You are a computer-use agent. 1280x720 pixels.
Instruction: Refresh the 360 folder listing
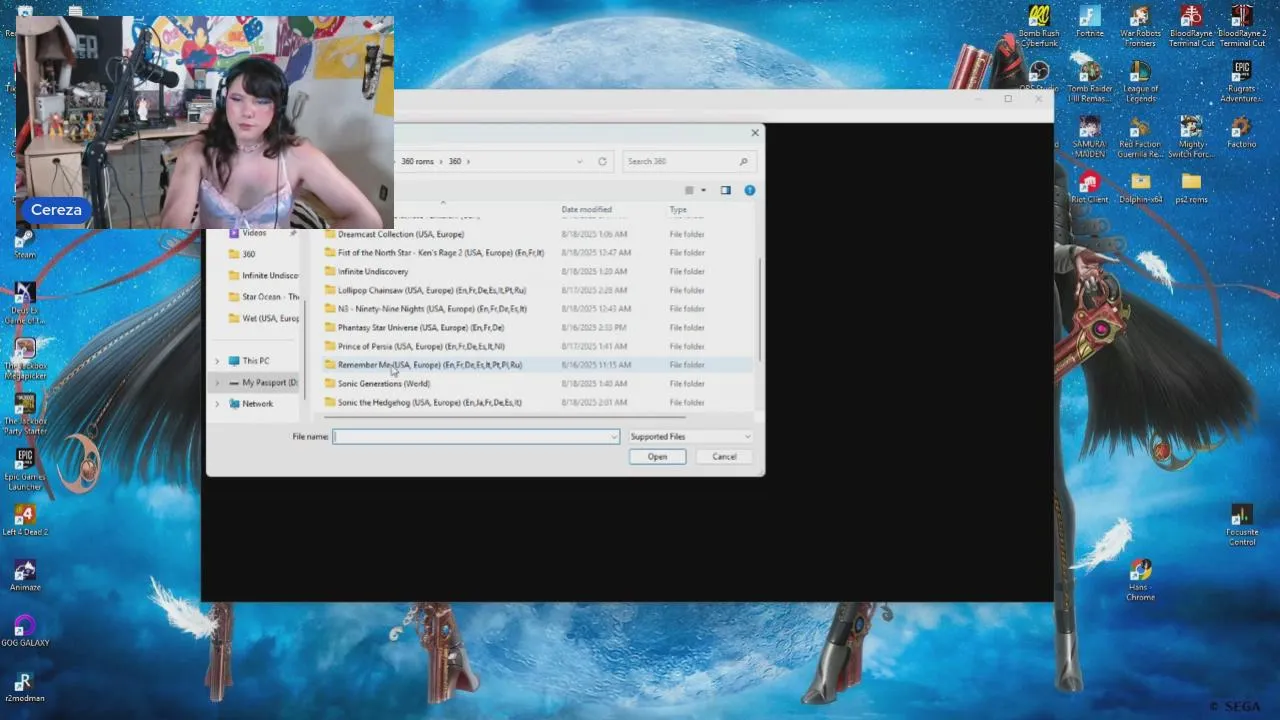tap(602, 161)
